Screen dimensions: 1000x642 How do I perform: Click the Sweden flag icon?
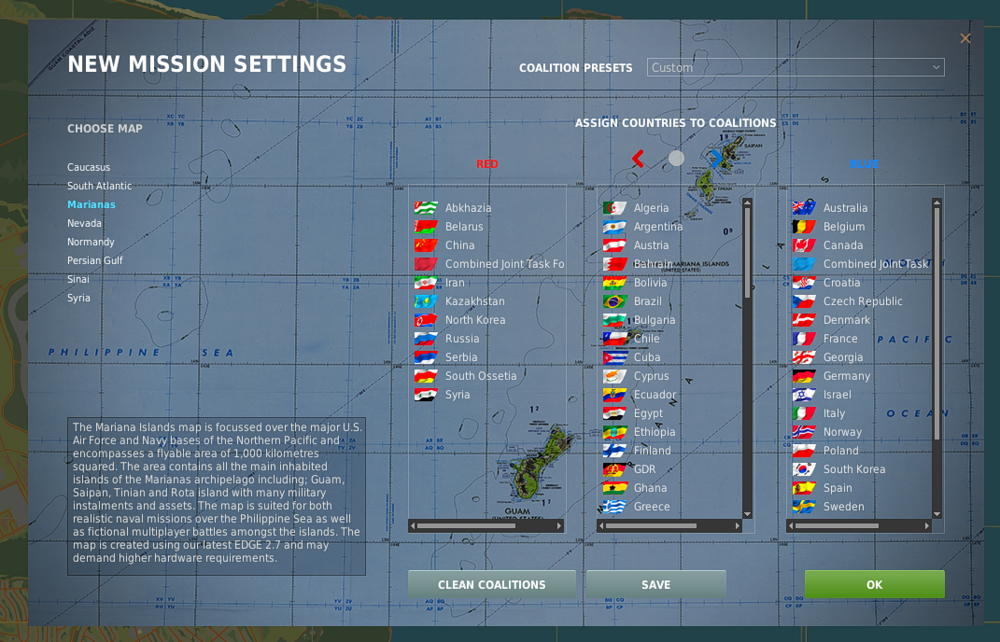click(x=804, y=506)
